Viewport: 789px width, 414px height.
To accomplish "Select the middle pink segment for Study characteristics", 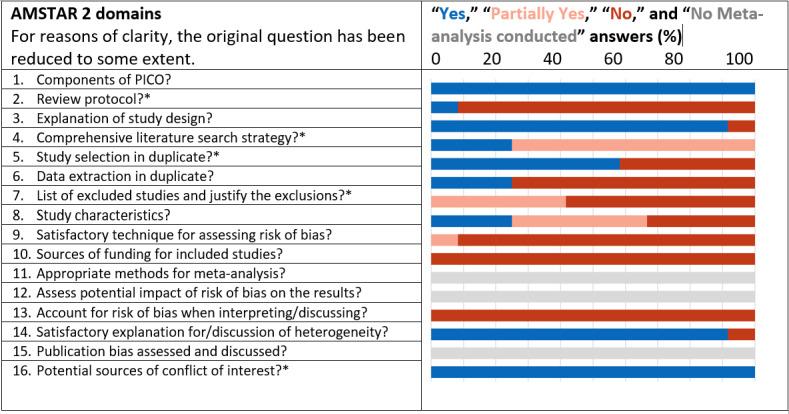I will pos(579,221).
